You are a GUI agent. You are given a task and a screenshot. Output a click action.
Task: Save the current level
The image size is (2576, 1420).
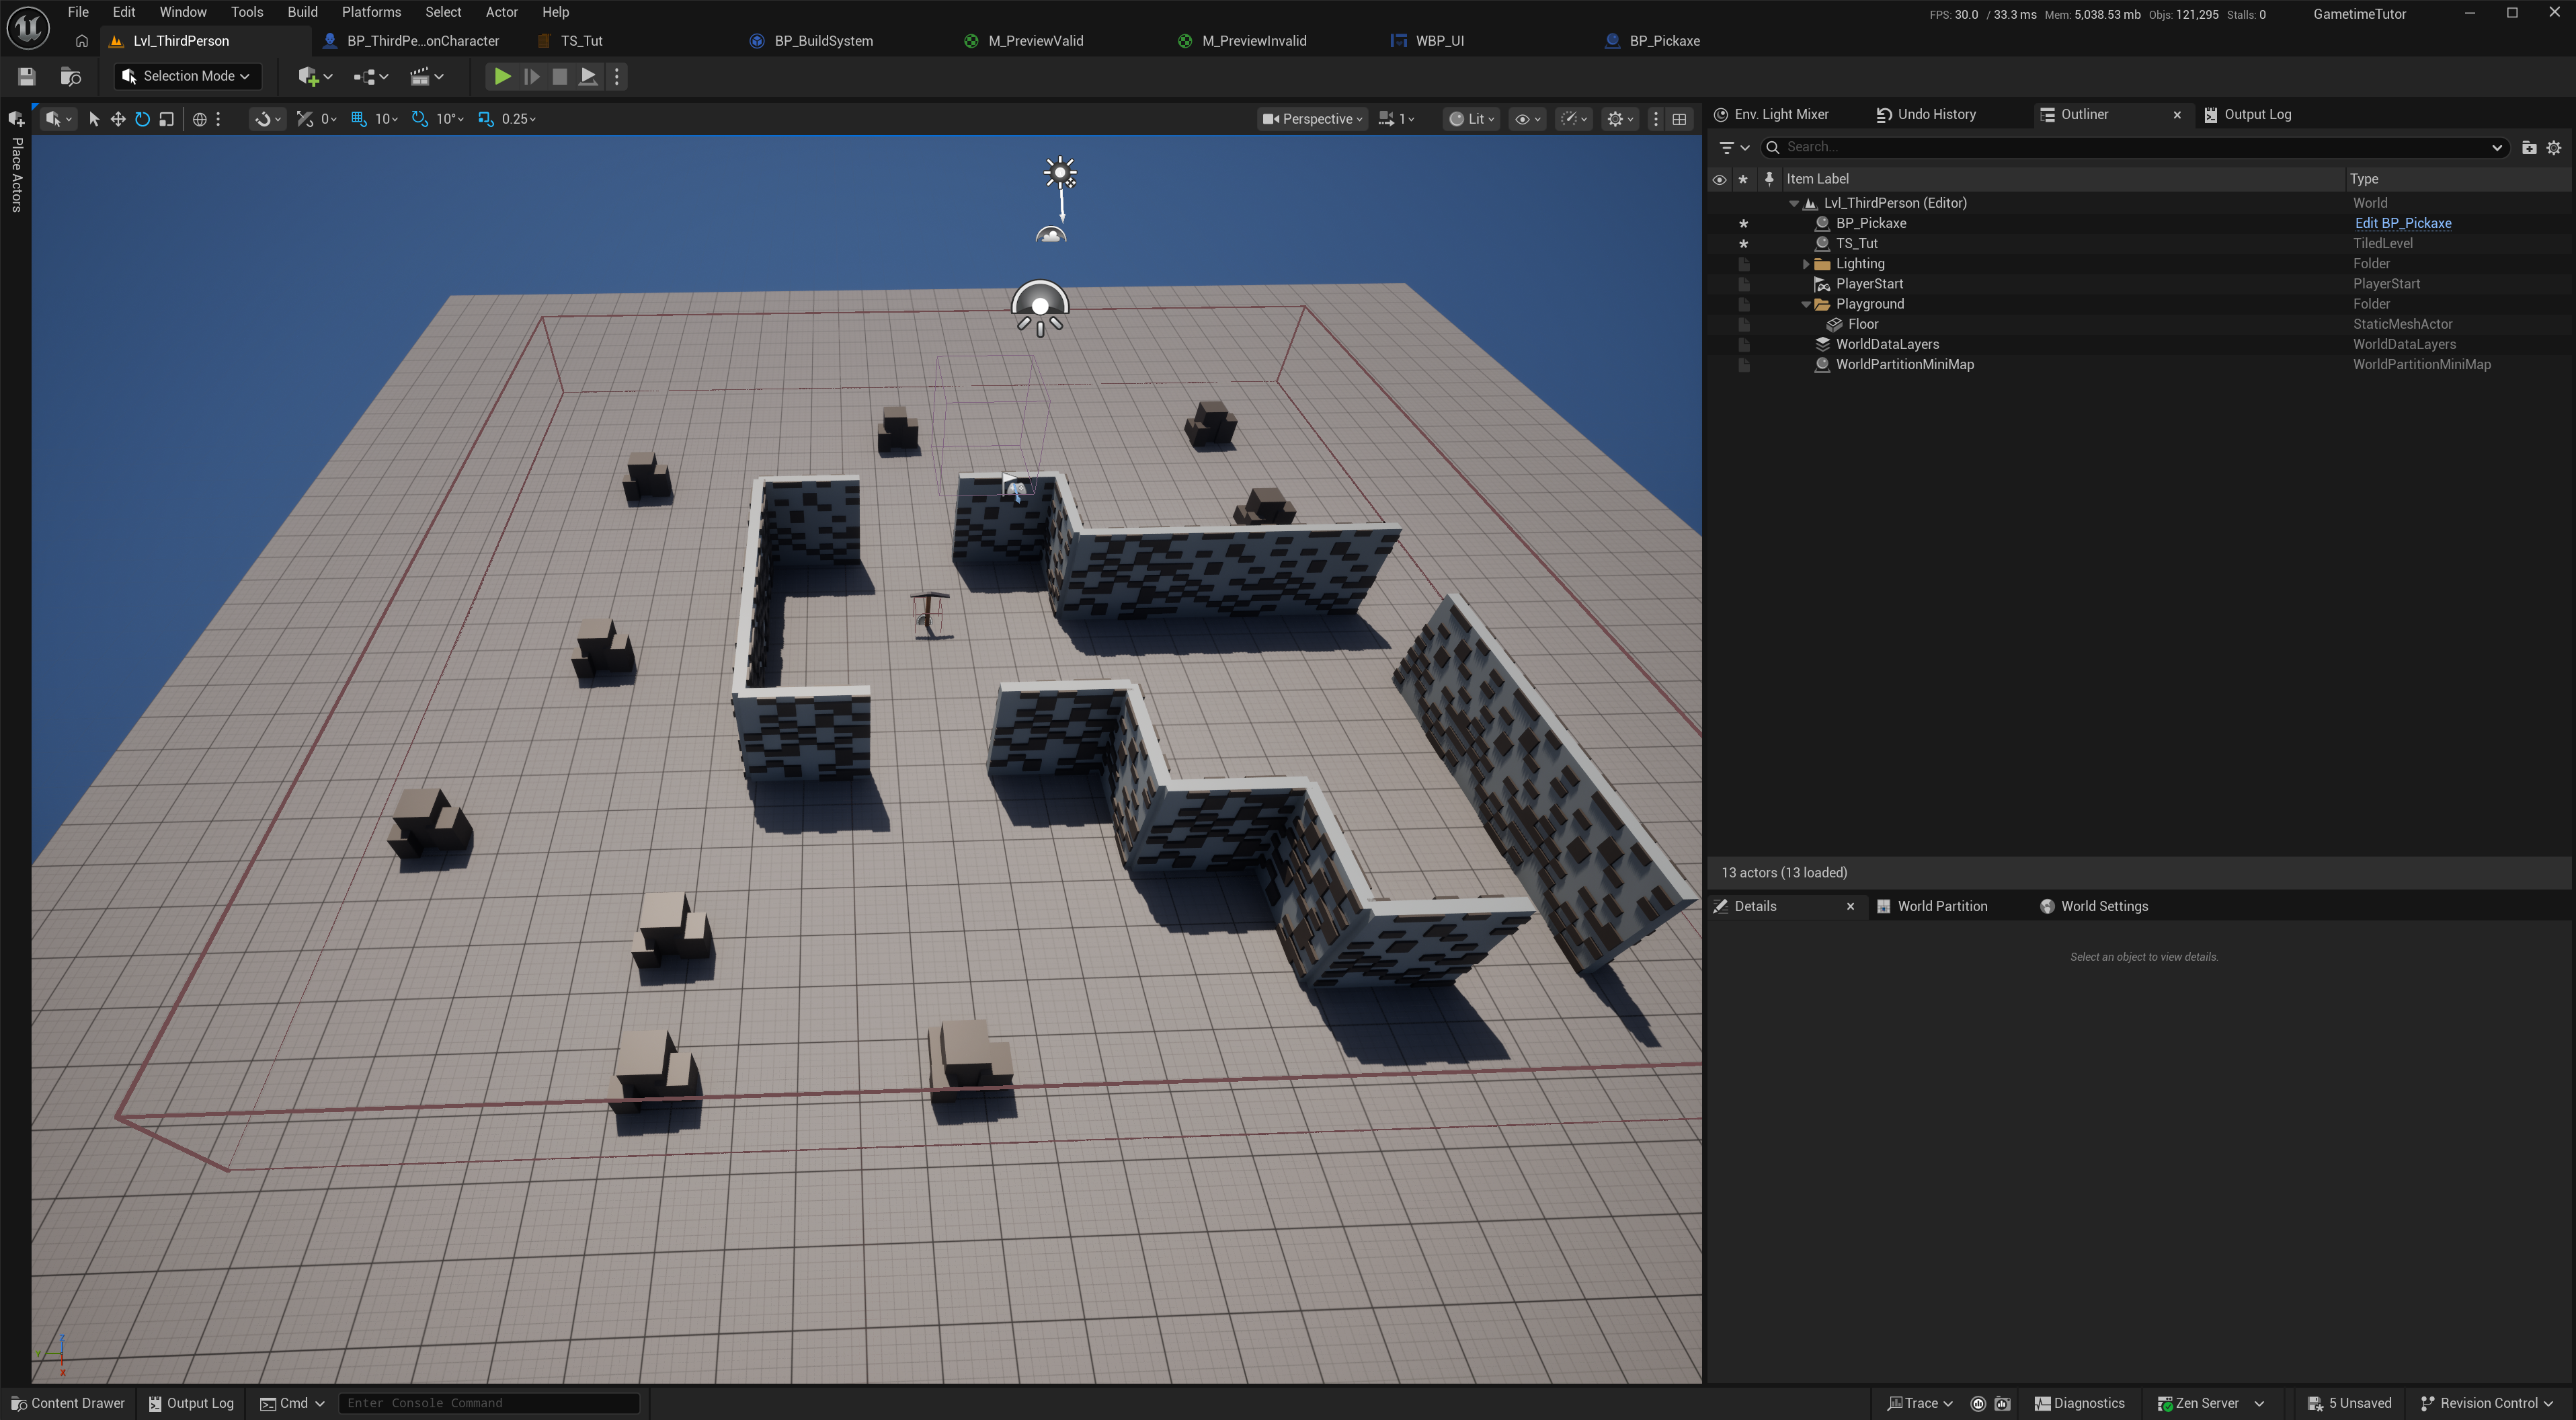click(27, 76)
